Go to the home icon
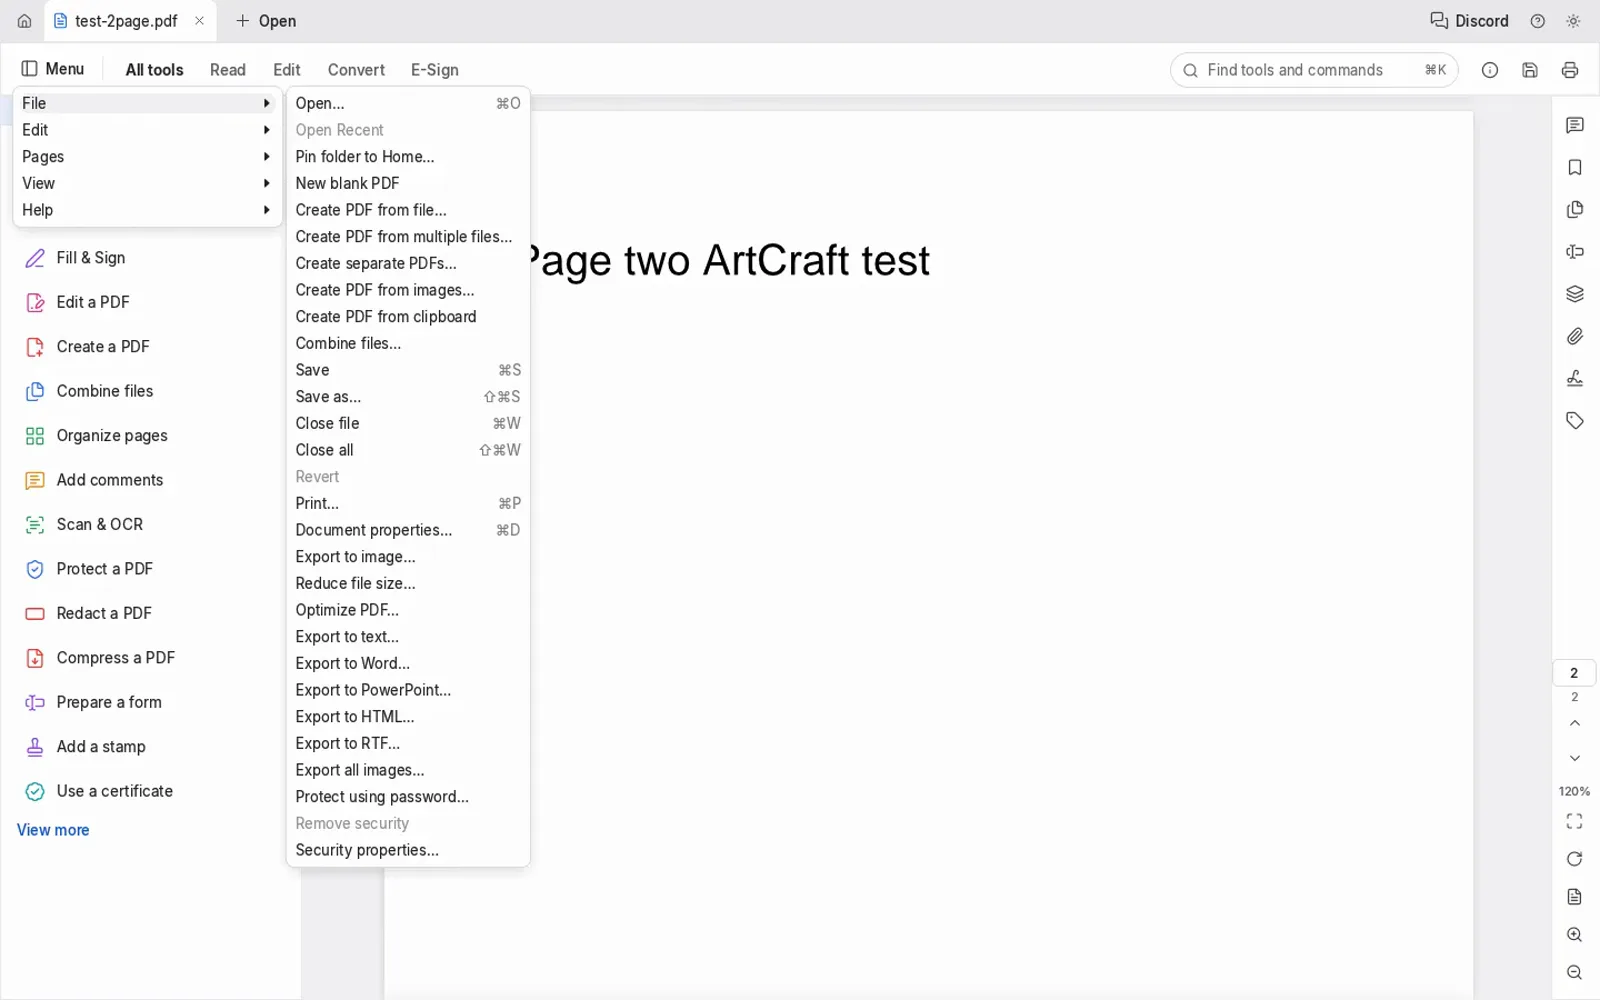The height and width of the screenshot is (1000, 1600). coord(24,21)
